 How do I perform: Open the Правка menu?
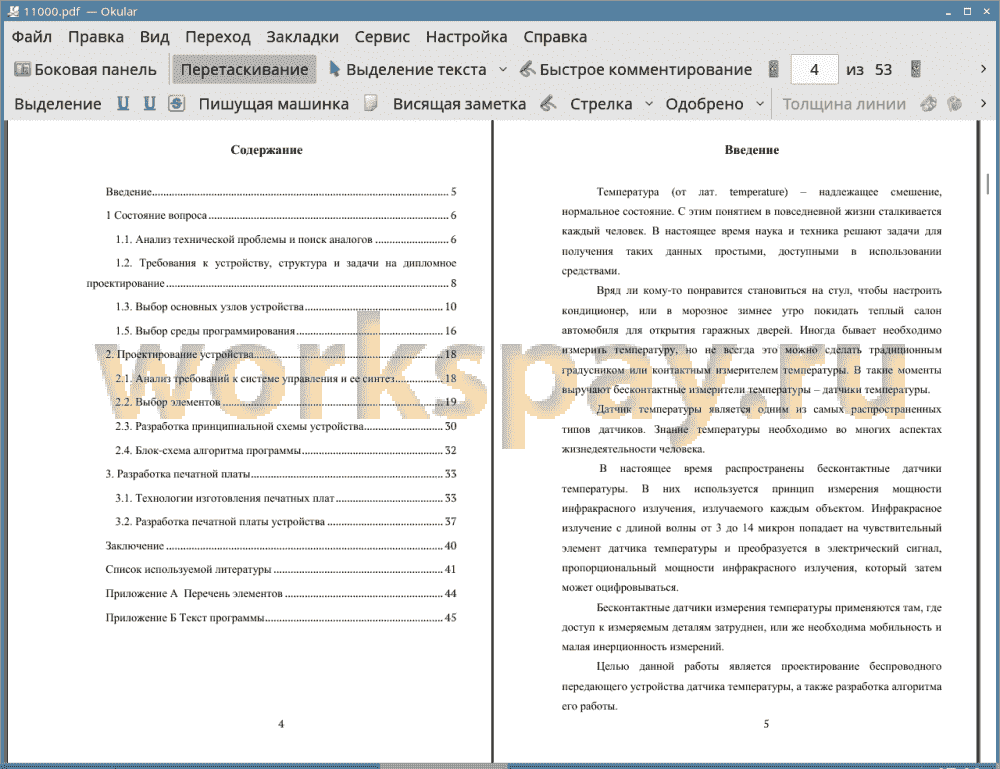coord(96,37)
